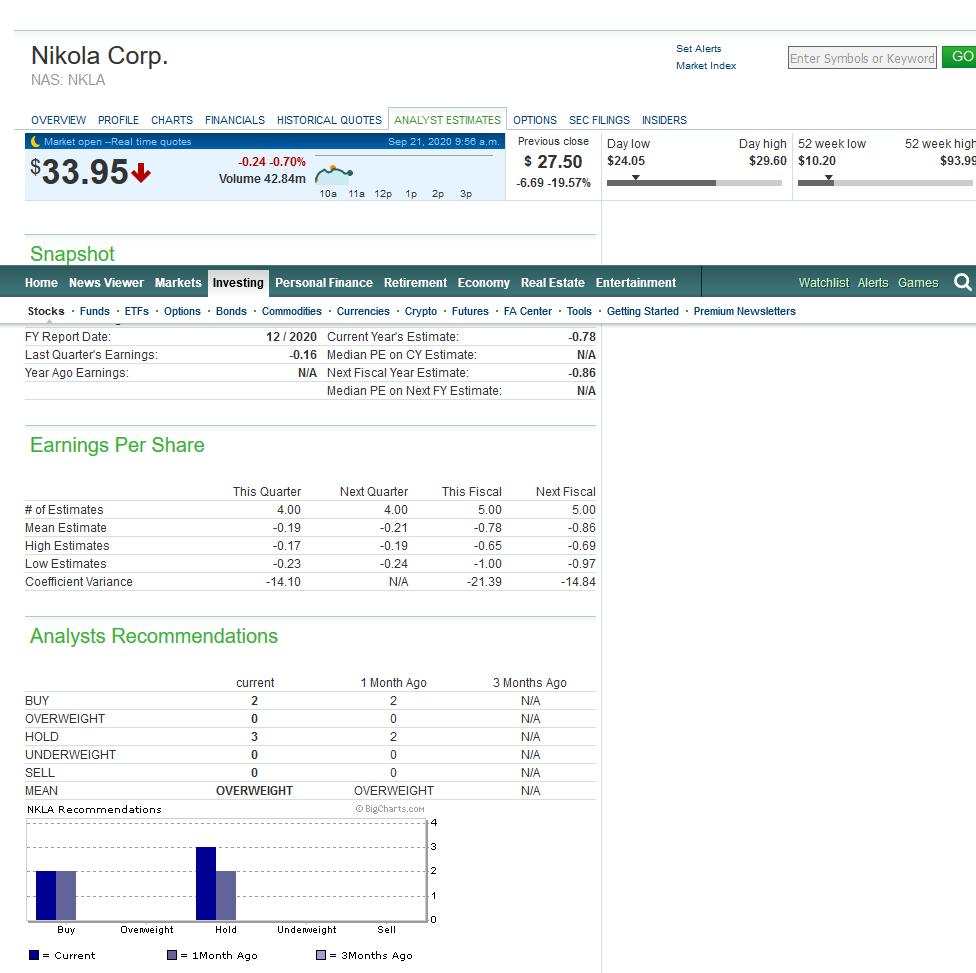Click the Coefficient Variance row label
Image resolution: width=976 pixels, height=973 pixels.
click(79, 582)
